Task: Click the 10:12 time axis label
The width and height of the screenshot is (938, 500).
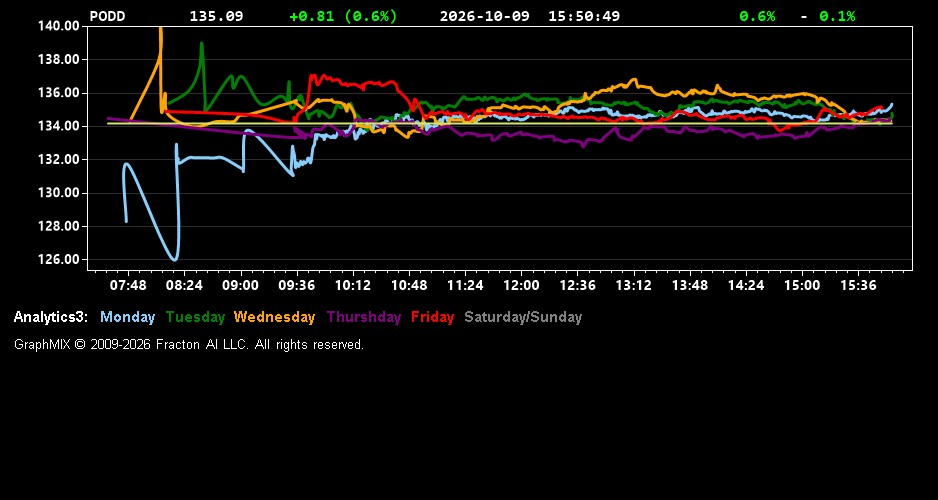Action: (353, 286)
